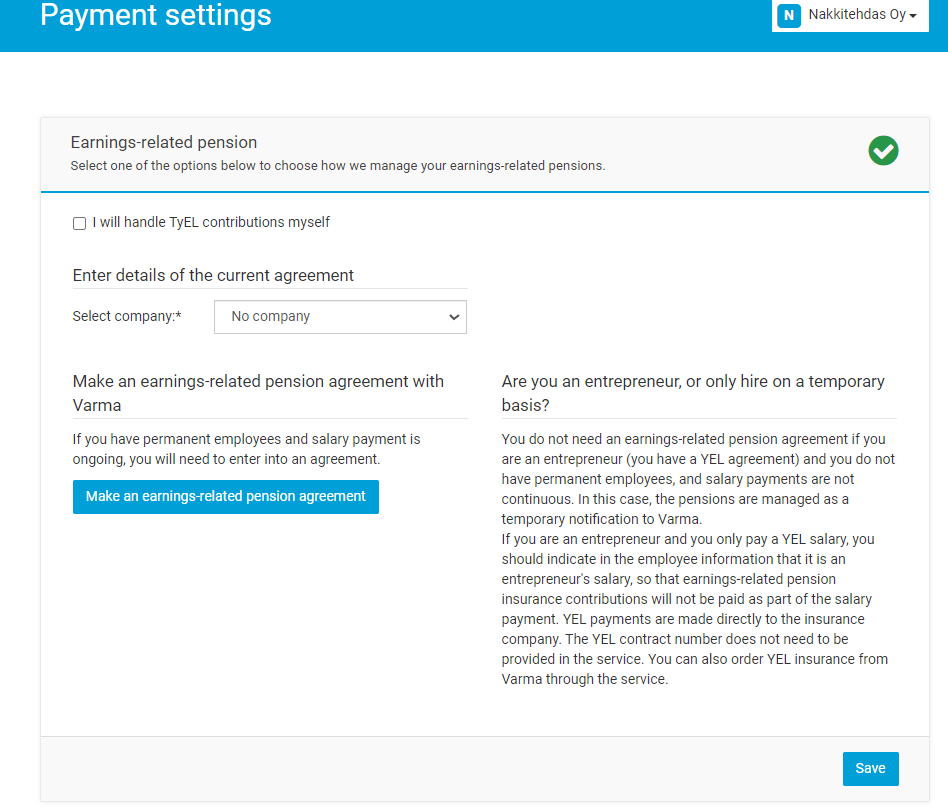The height and width of the screenshot is (807, 948).
Task: Click the 'Select company:*' field label
Action: coord(127,316)
